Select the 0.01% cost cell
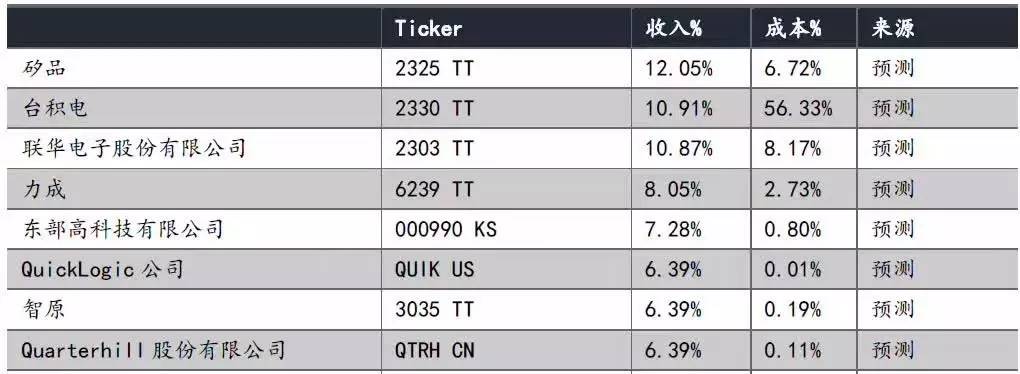Viewport: 1020px width, 374px height. pyautogui.click(x=793, y=269)
